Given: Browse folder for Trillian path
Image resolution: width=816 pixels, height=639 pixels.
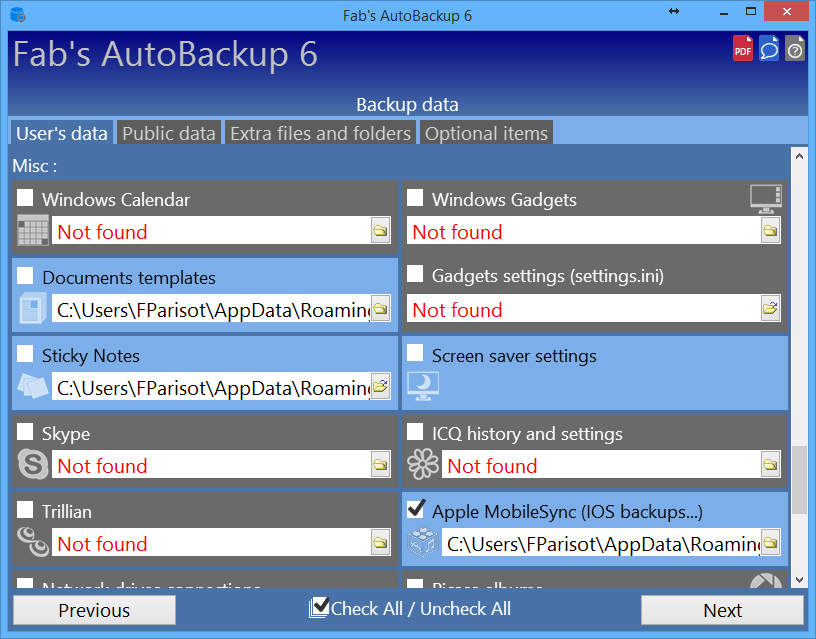Looking at the screenshot, I should (381, 542).
